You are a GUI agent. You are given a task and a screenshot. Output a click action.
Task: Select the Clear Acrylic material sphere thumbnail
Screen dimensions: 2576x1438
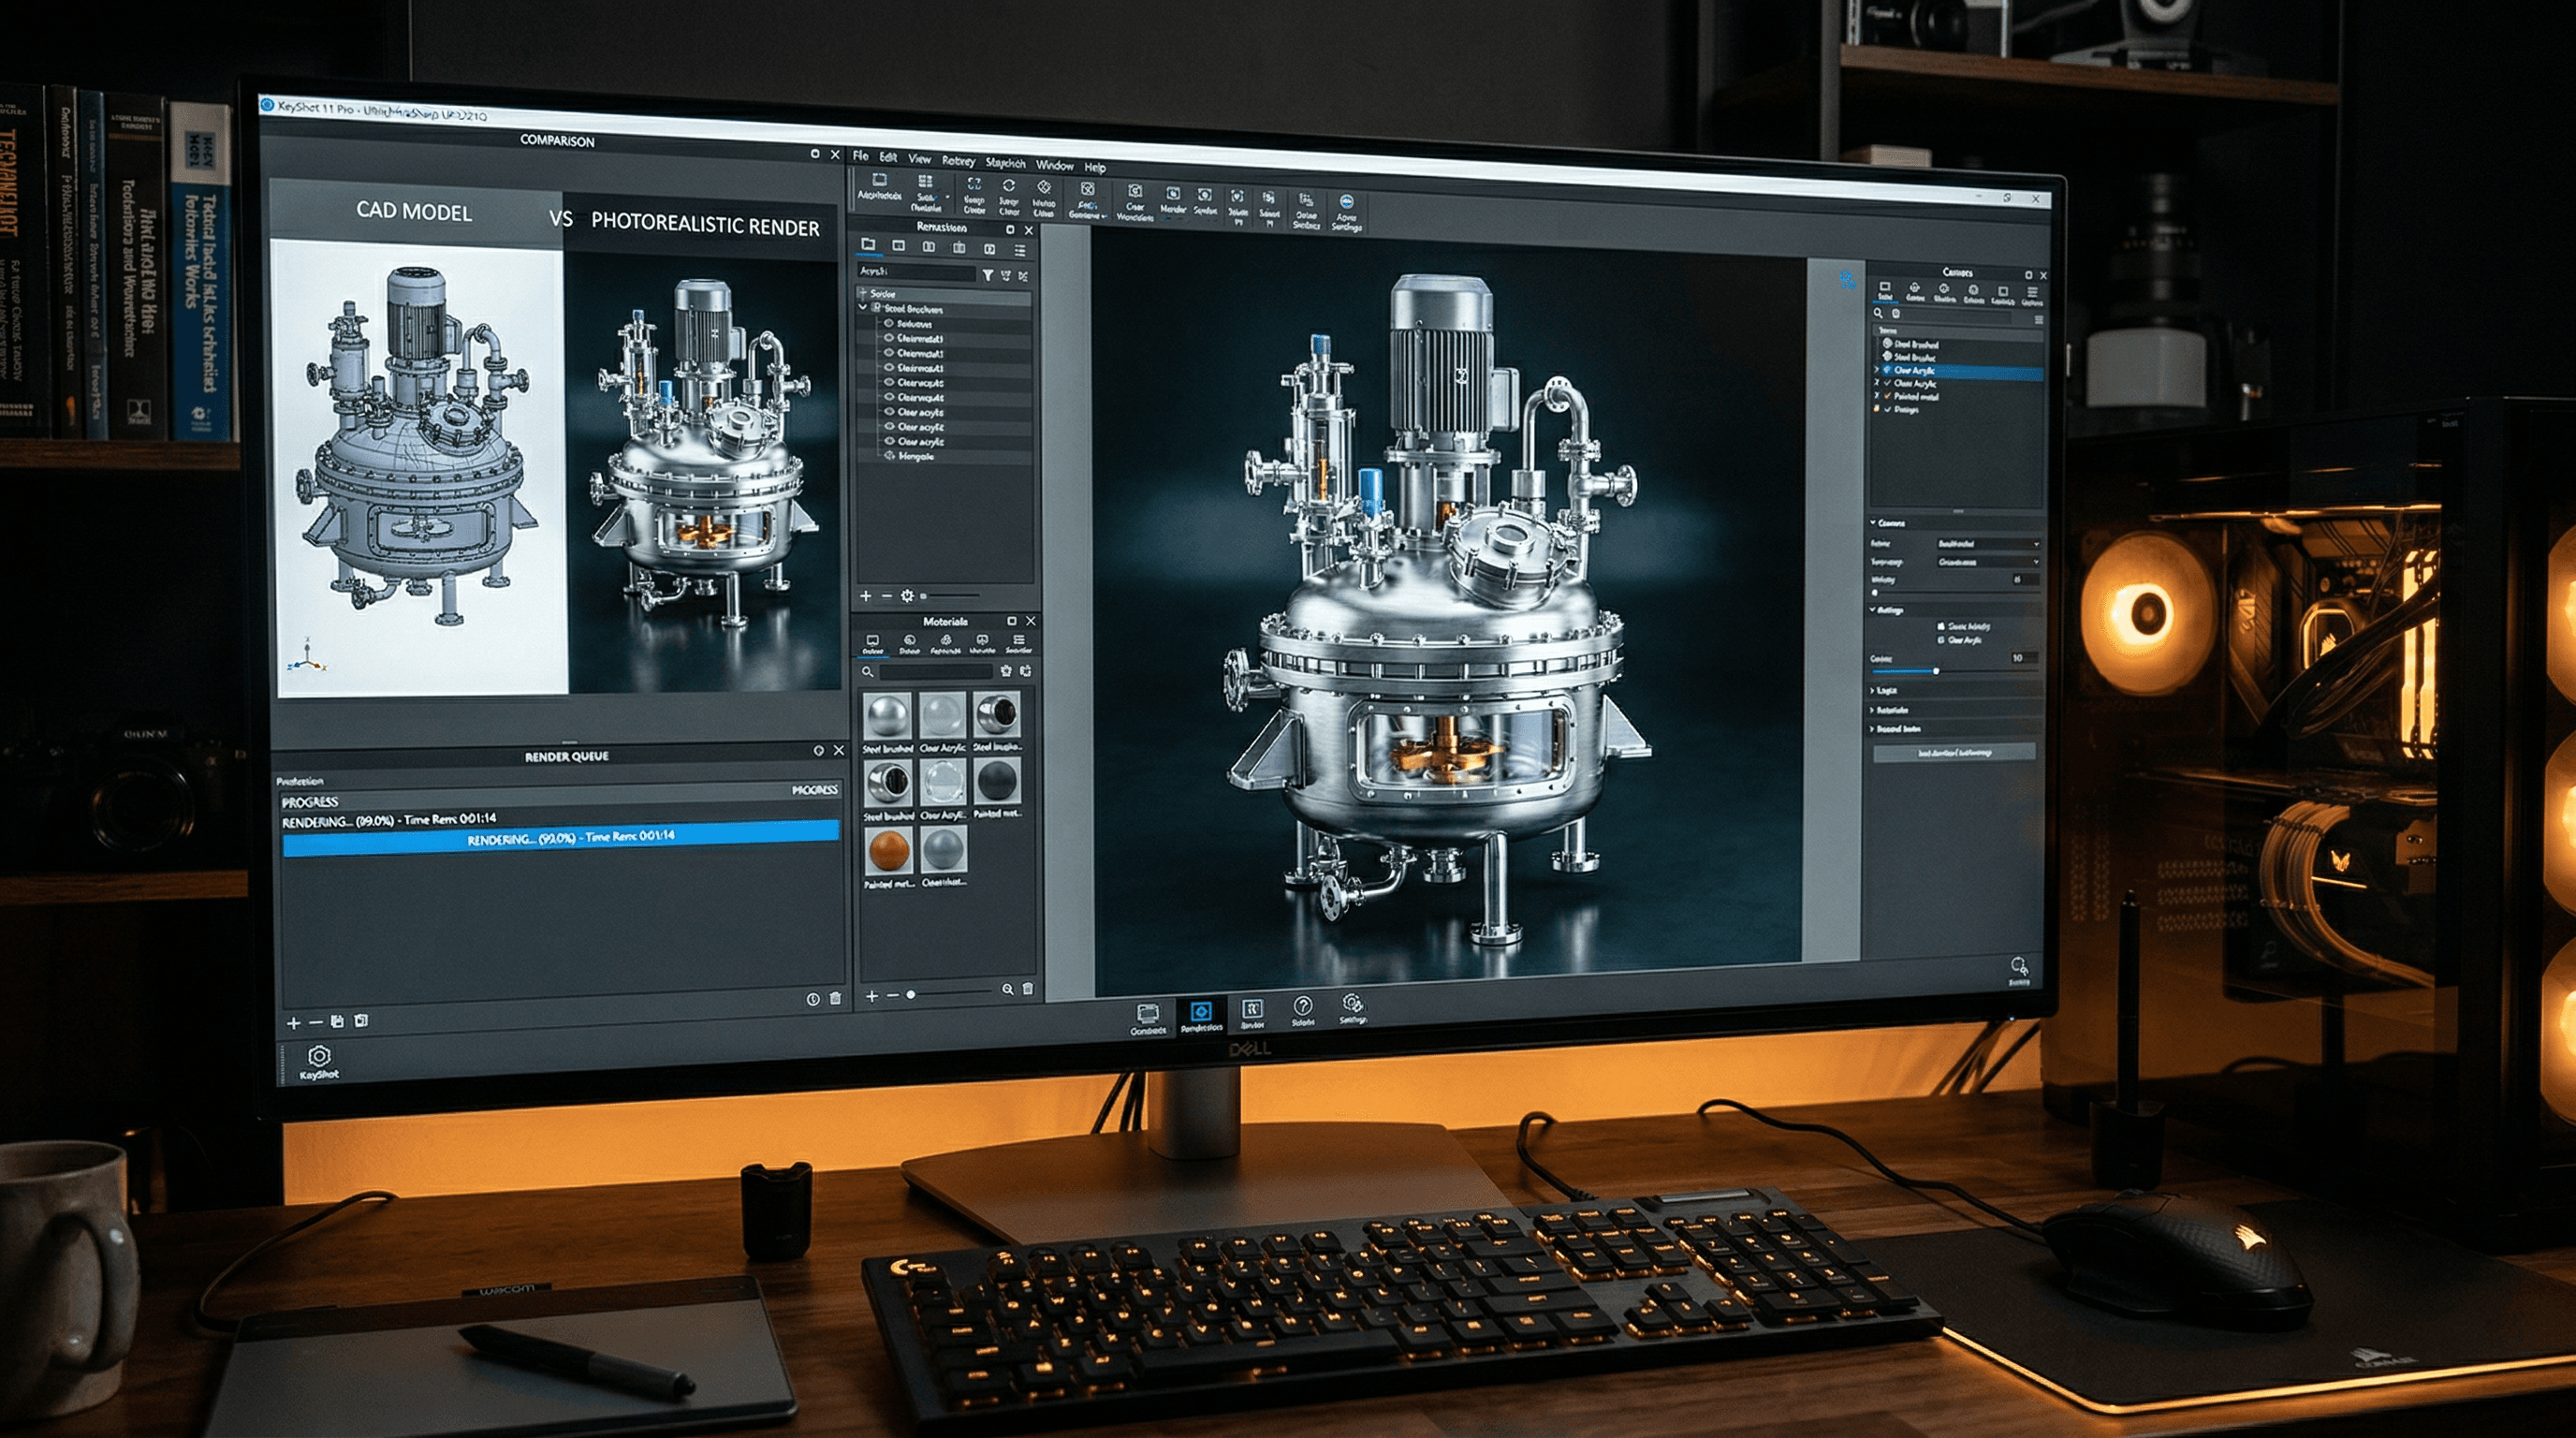pos(944,715)
